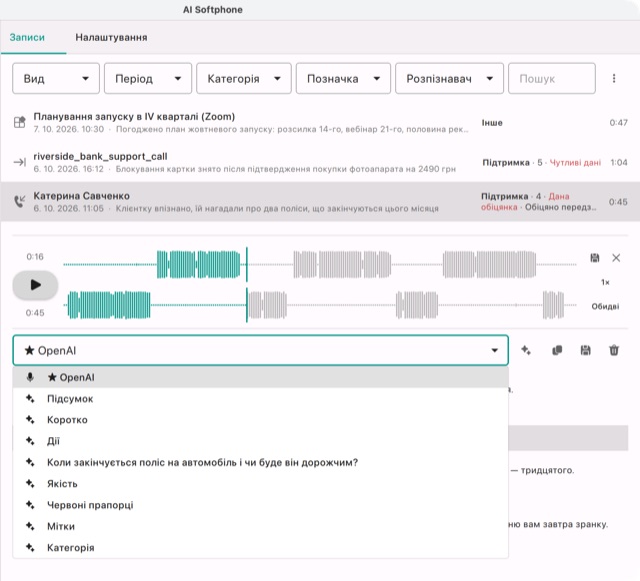640x581 pixels.
Task: Open the three-dot more options menu
Action: point(614,78)
